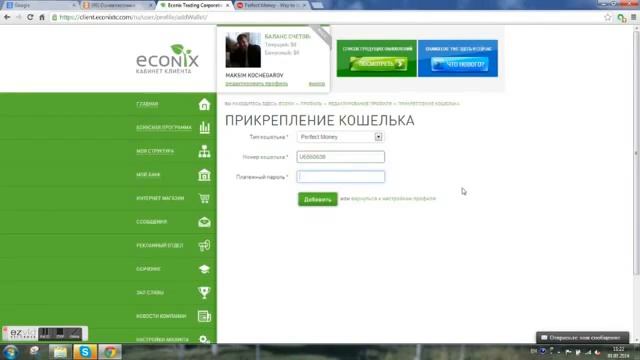Switch to the Google browser tab
640x360 pixels.
[40, 5]
